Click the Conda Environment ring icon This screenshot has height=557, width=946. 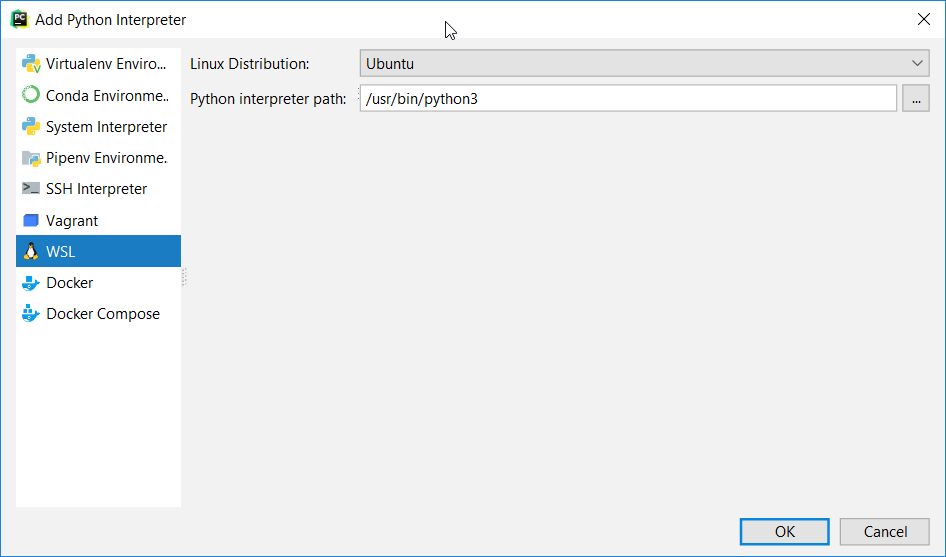pos(31,95)
